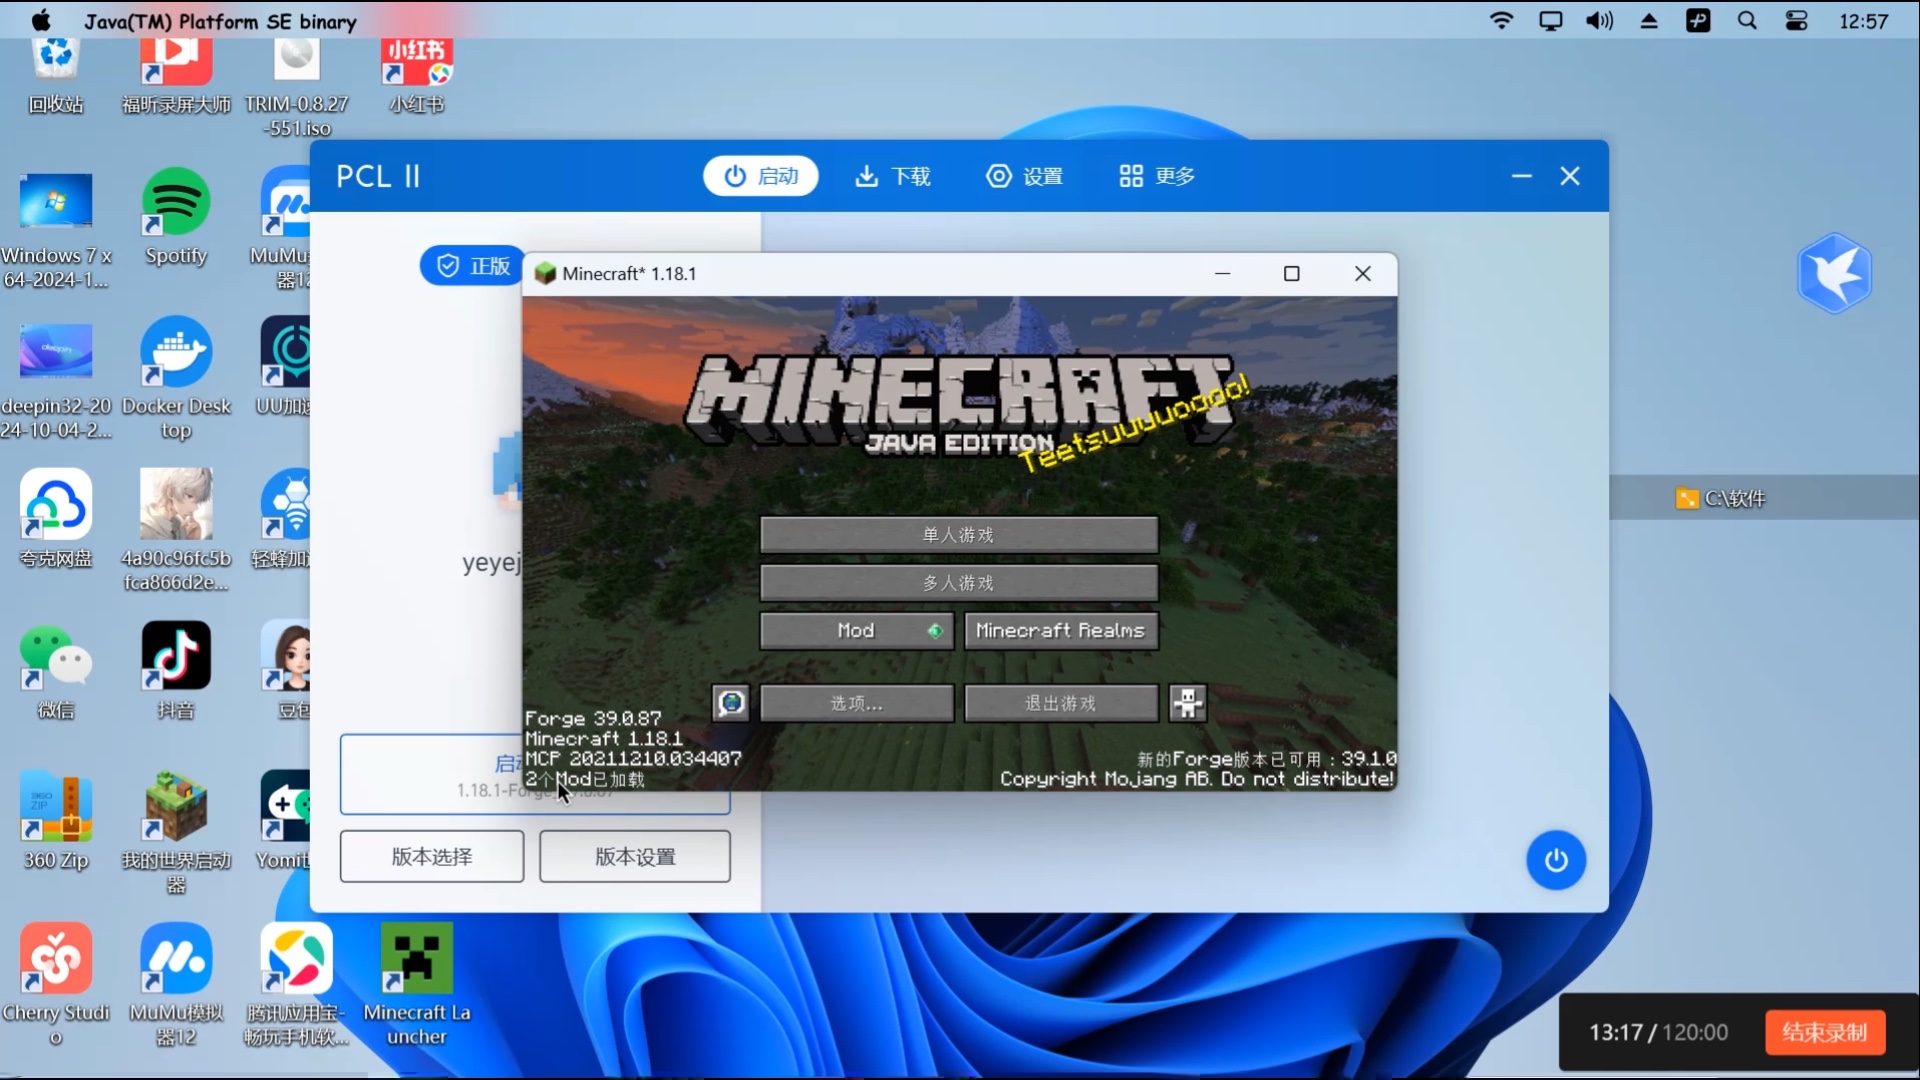Open the Minecraft Launcher creeper icon
Viewport: 1920px width, 1080px height.
coord(416,958)
